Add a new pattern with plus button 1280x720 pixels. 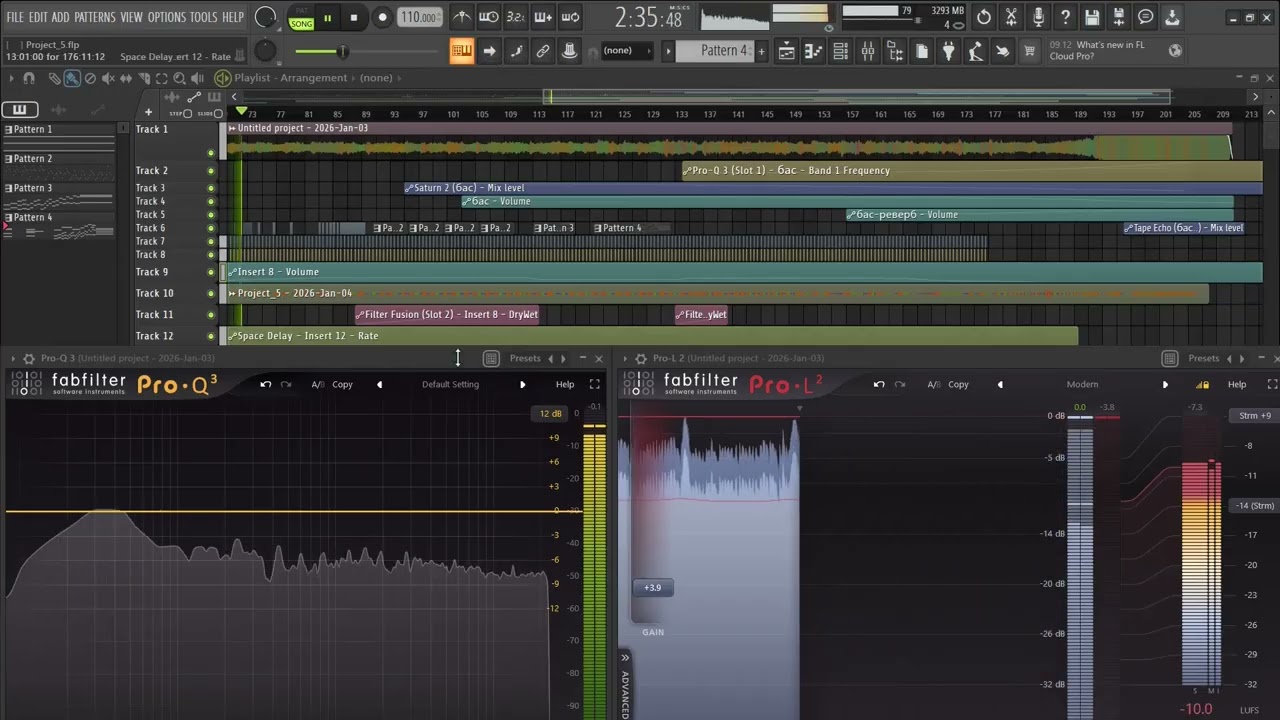point(761,51)
